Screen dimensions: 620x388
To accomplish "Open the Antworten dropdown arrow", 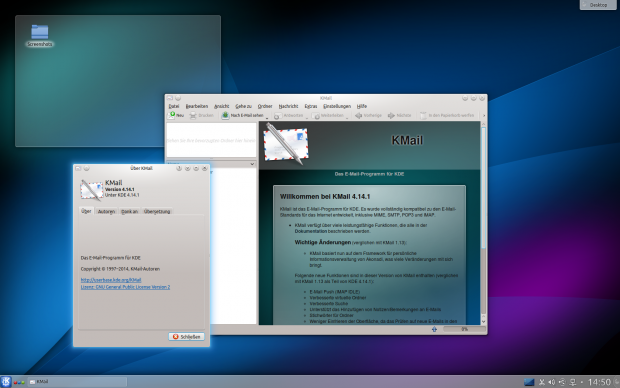I will coord(306,117).
